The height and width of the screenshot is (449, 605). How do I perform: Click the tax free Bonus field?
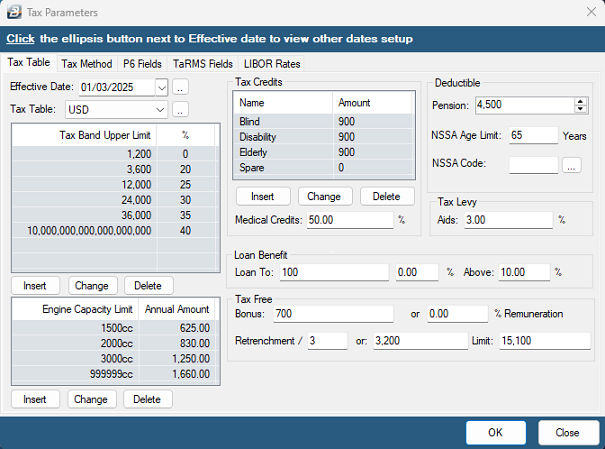click(333, 314)
